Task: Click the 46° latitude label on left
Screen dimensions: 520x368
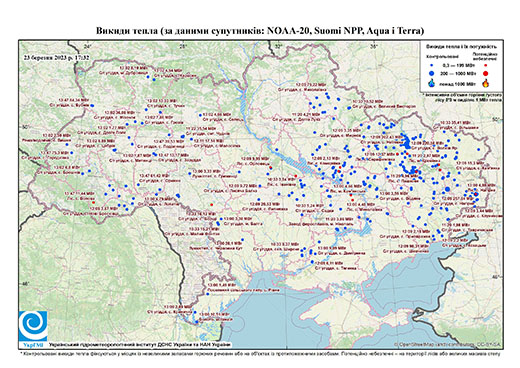Action: pos(25,284)
